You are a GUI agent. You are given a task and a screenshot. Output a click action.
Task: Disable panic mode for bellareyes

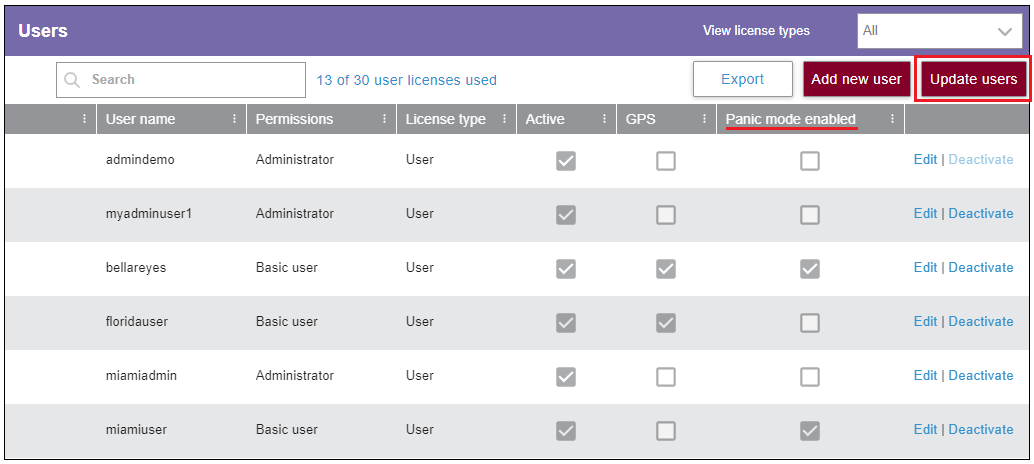click(810, 269)
